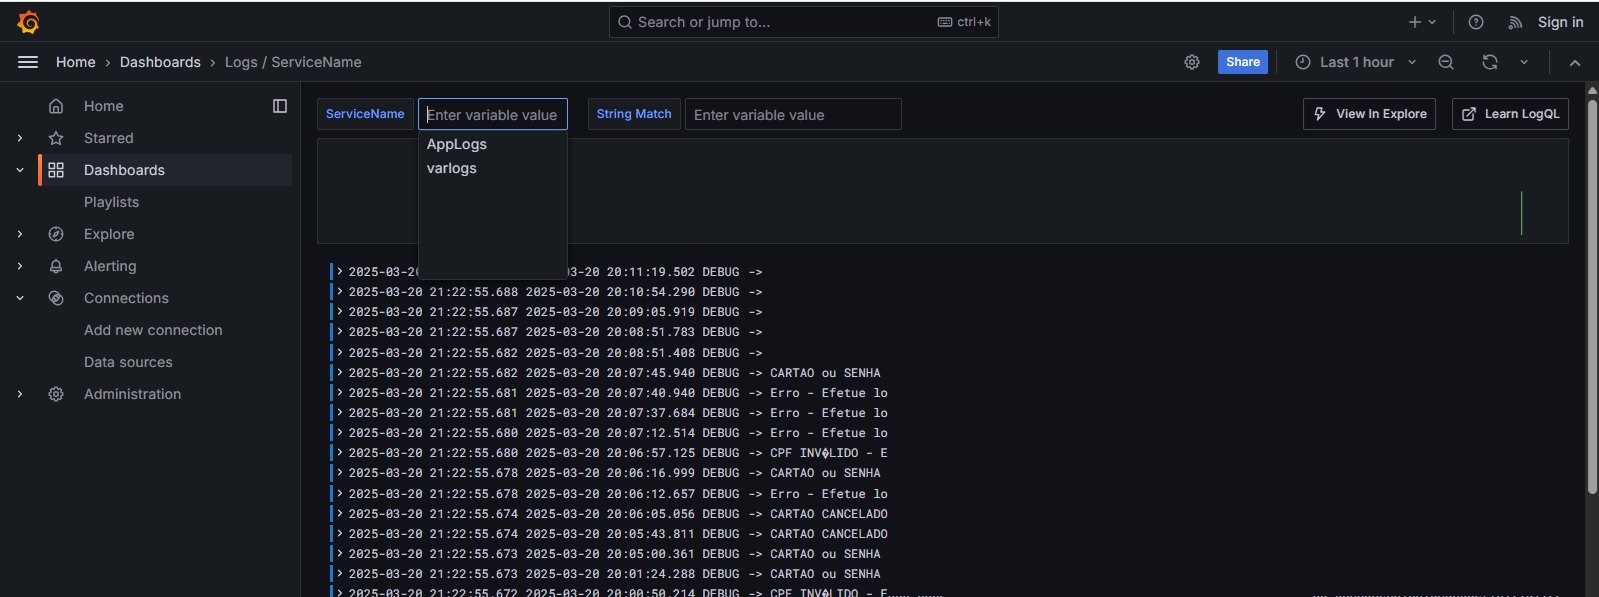Open the Last 1 hour time picker
Screen dimensions: 1599x597
(1356, 62)
